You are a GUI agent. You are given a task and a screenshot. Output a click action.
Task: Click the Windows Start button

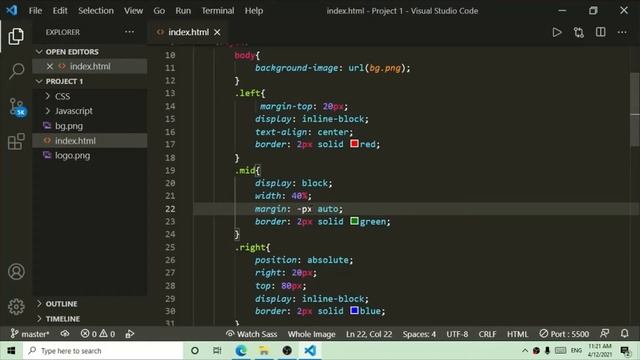(11, 351)
